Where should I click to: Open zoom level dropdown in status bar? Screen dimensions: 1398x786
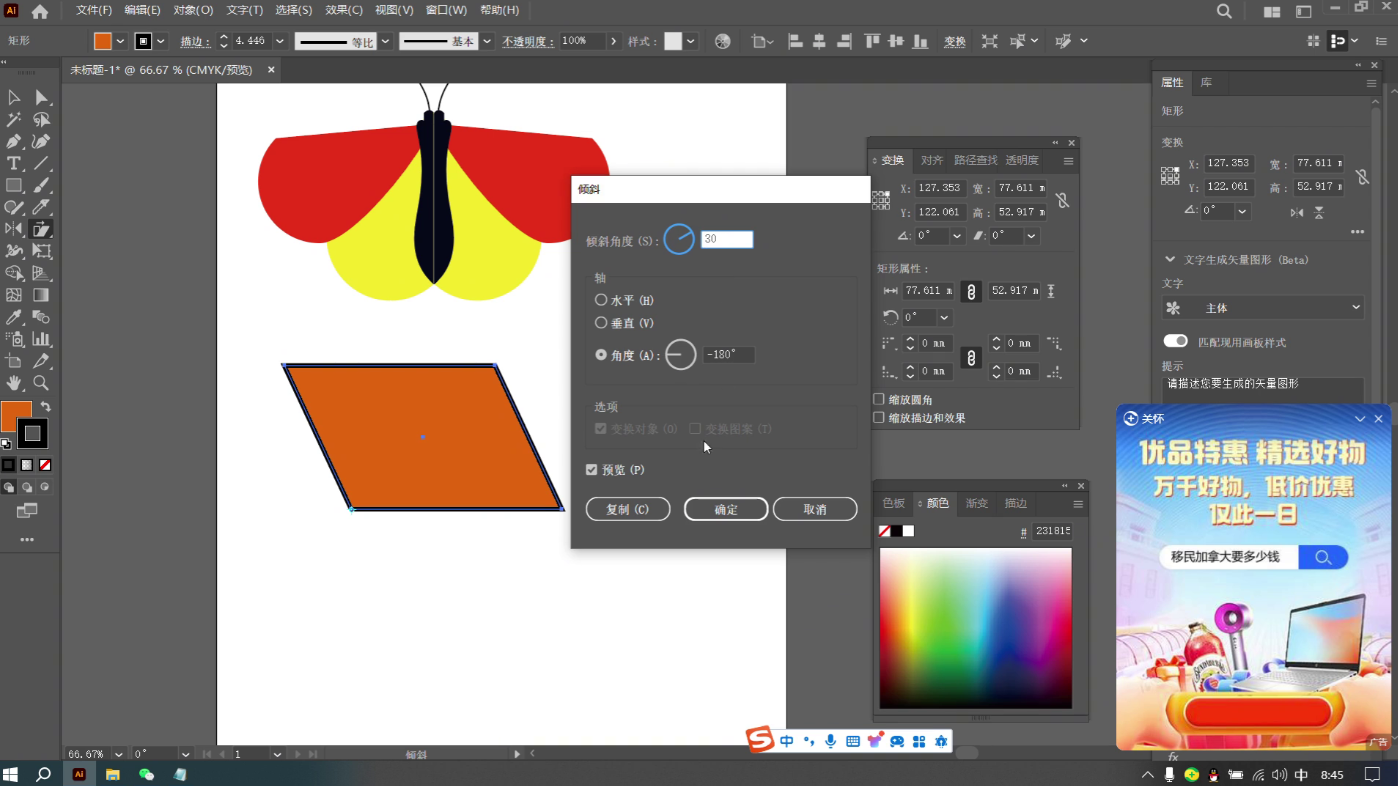coord(119,754)
